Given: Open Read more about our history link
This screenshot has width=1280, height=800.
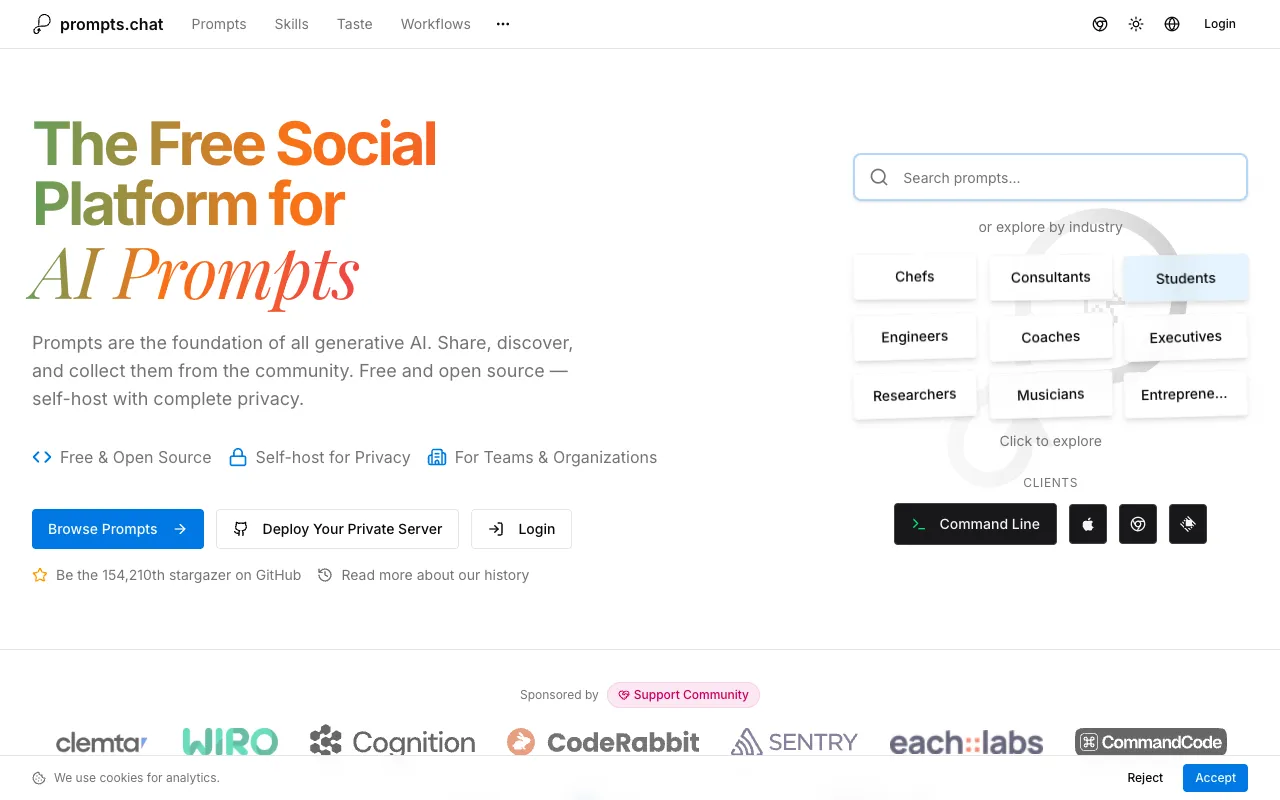Looking at the screenshot, I should (434, 575).
